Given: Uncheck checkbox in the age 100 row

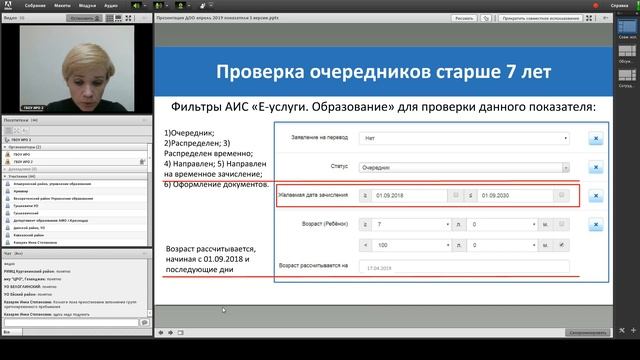Looking at the screenshot, I should (562, 245).
